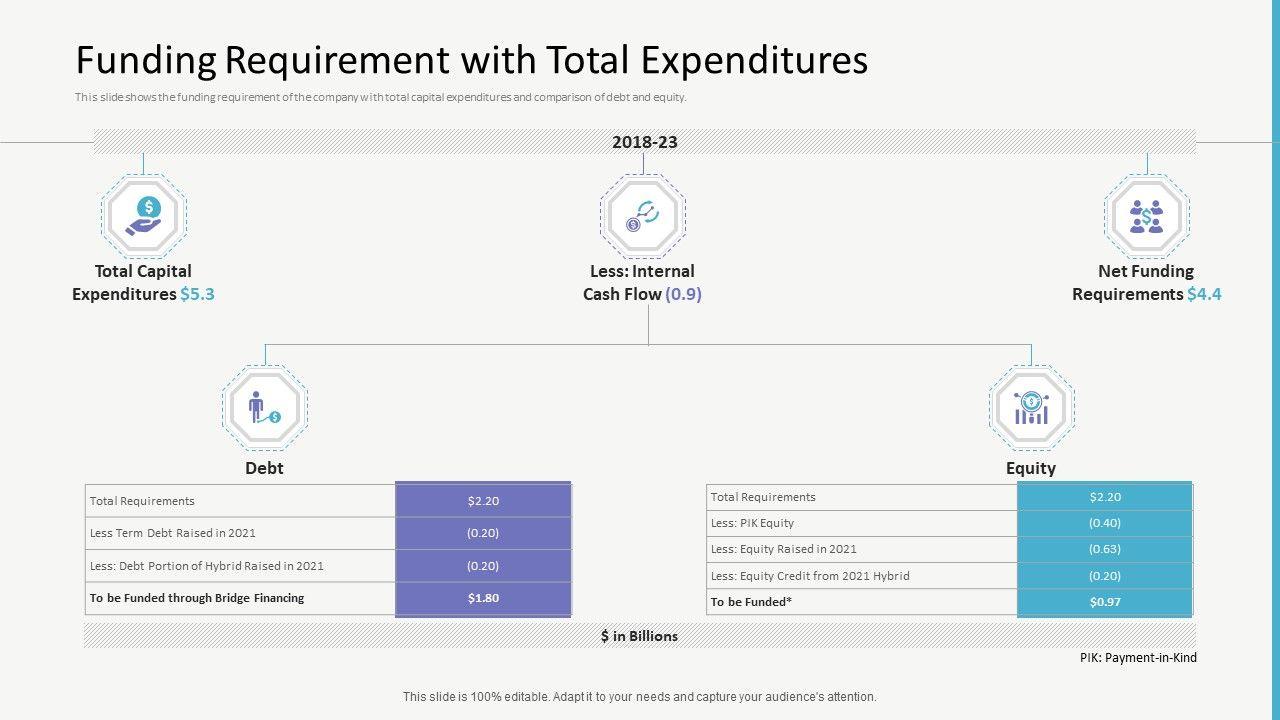Image resolution: width=1280 pixels, height=720 pixels.
Task: Select the Total Capital Expenditures $5.3 label
Action: point(143,283)
